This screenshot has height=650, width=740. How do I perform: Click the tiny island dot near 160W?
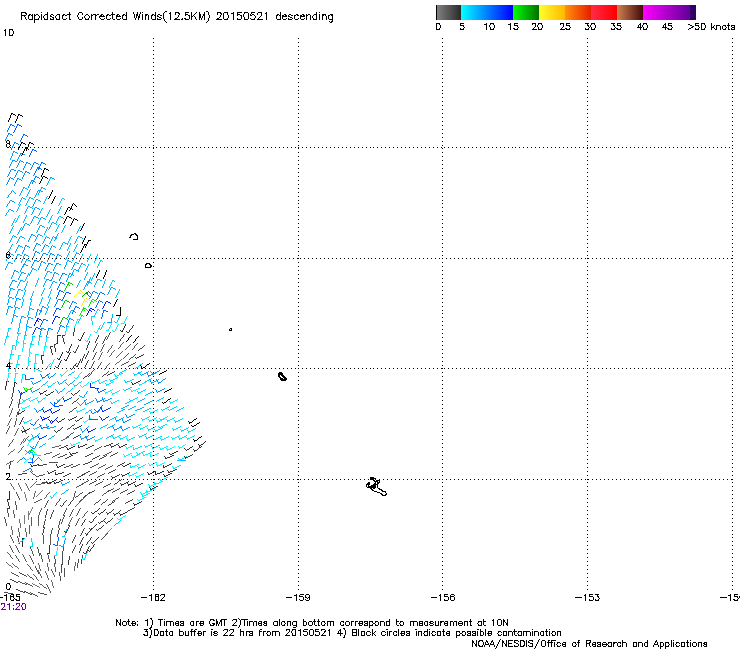[x=230, y=329]
